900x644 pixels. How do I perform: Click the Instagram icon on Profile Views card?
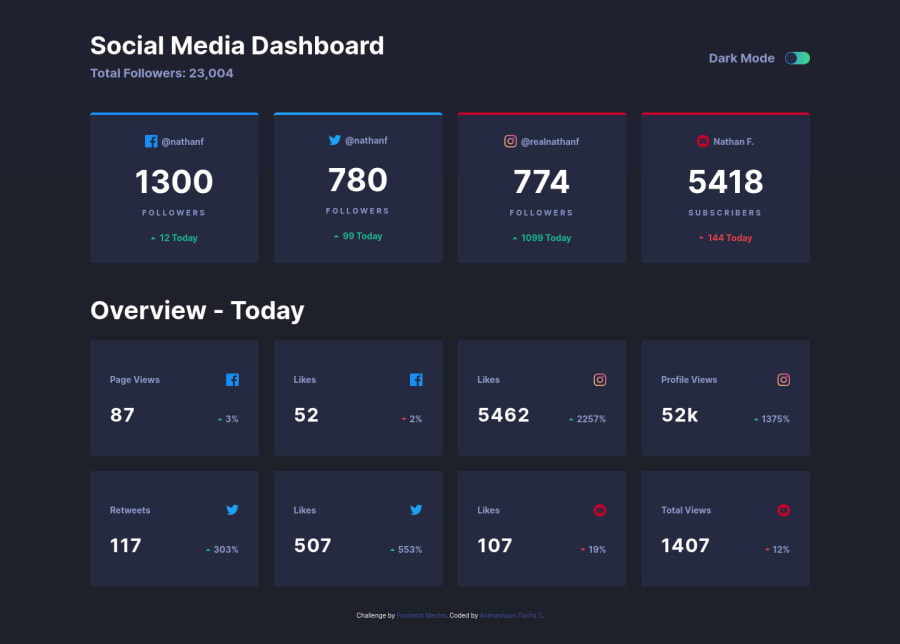(x=783, y=380)
